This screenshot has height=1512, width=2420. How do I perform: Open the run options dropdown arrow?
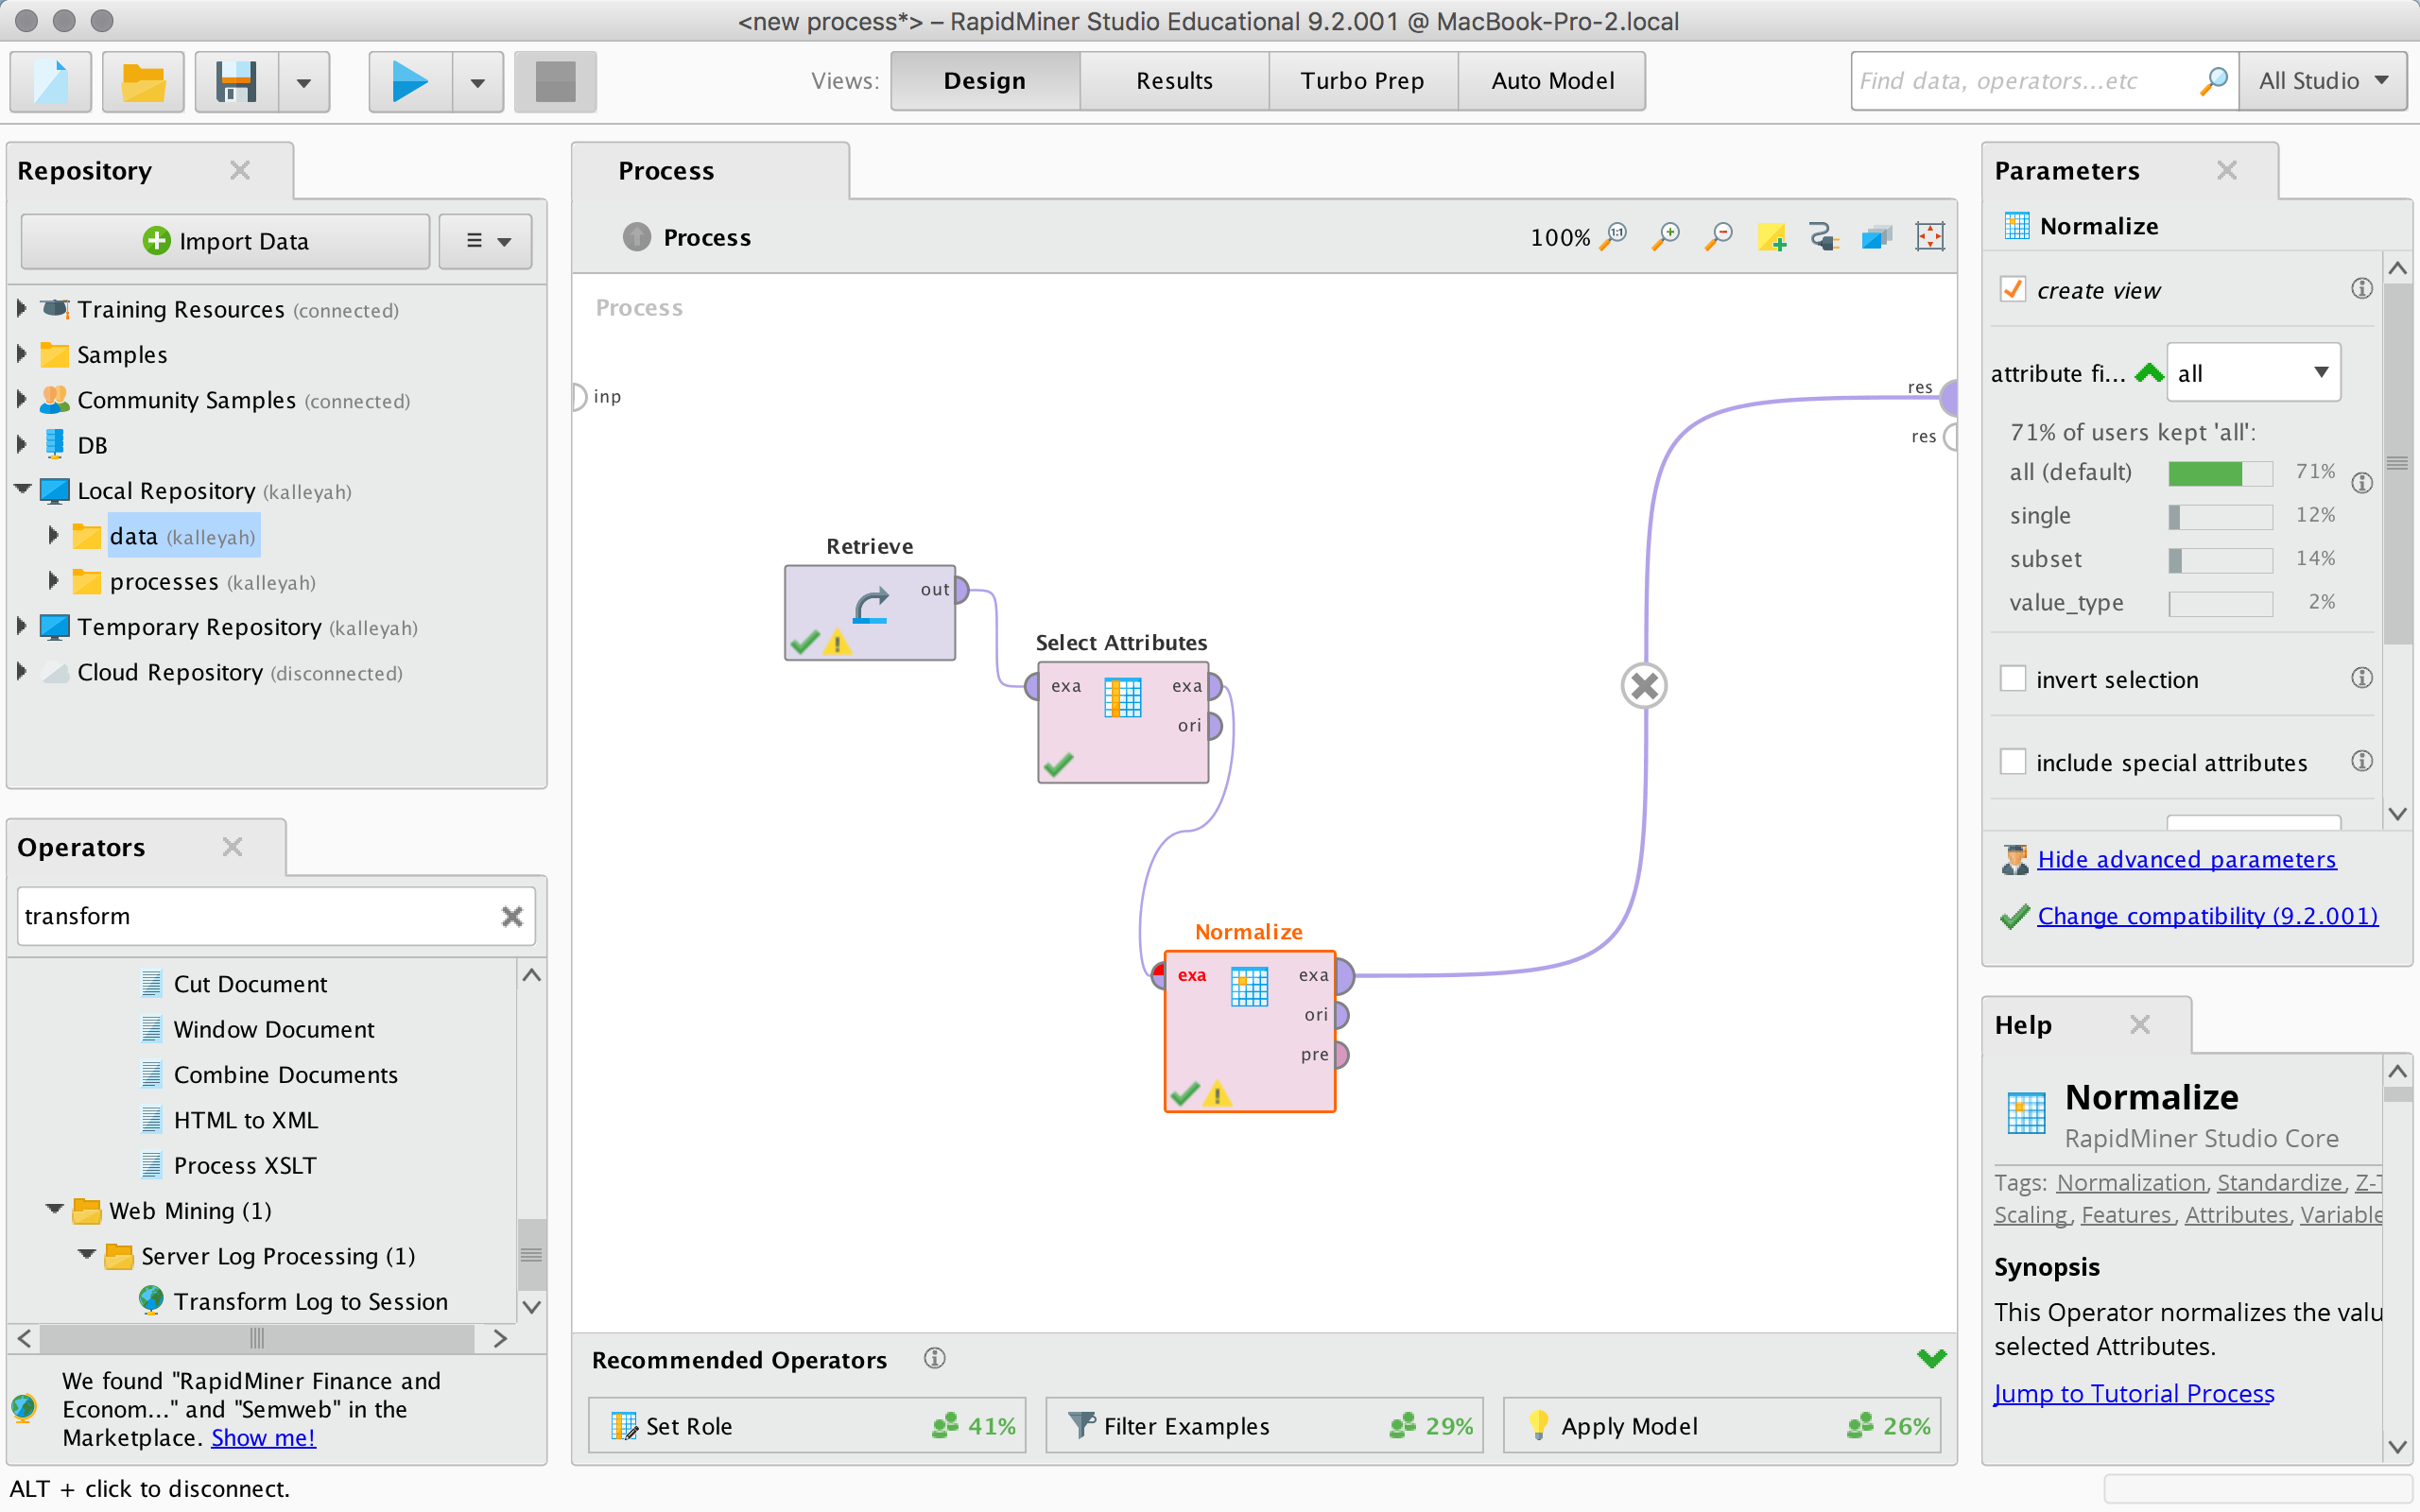(478, 81)
